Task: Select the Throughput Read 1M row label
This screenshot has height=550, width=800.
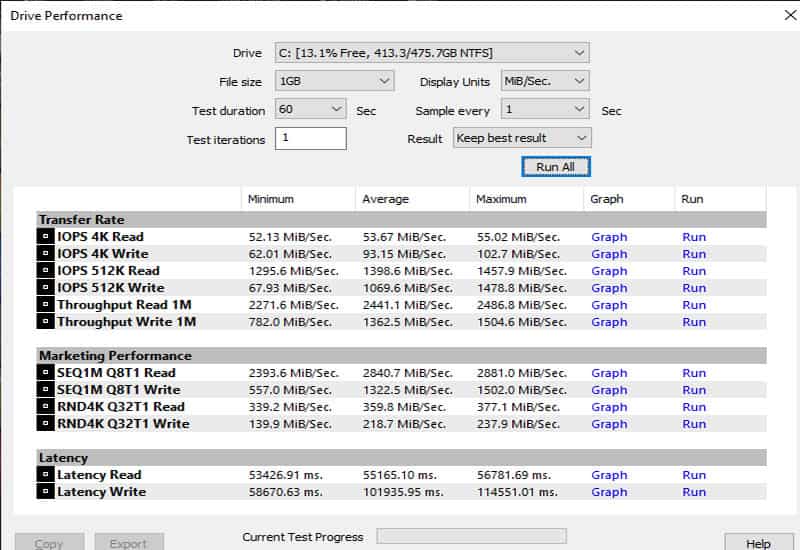Action: [x=124, y=305]
